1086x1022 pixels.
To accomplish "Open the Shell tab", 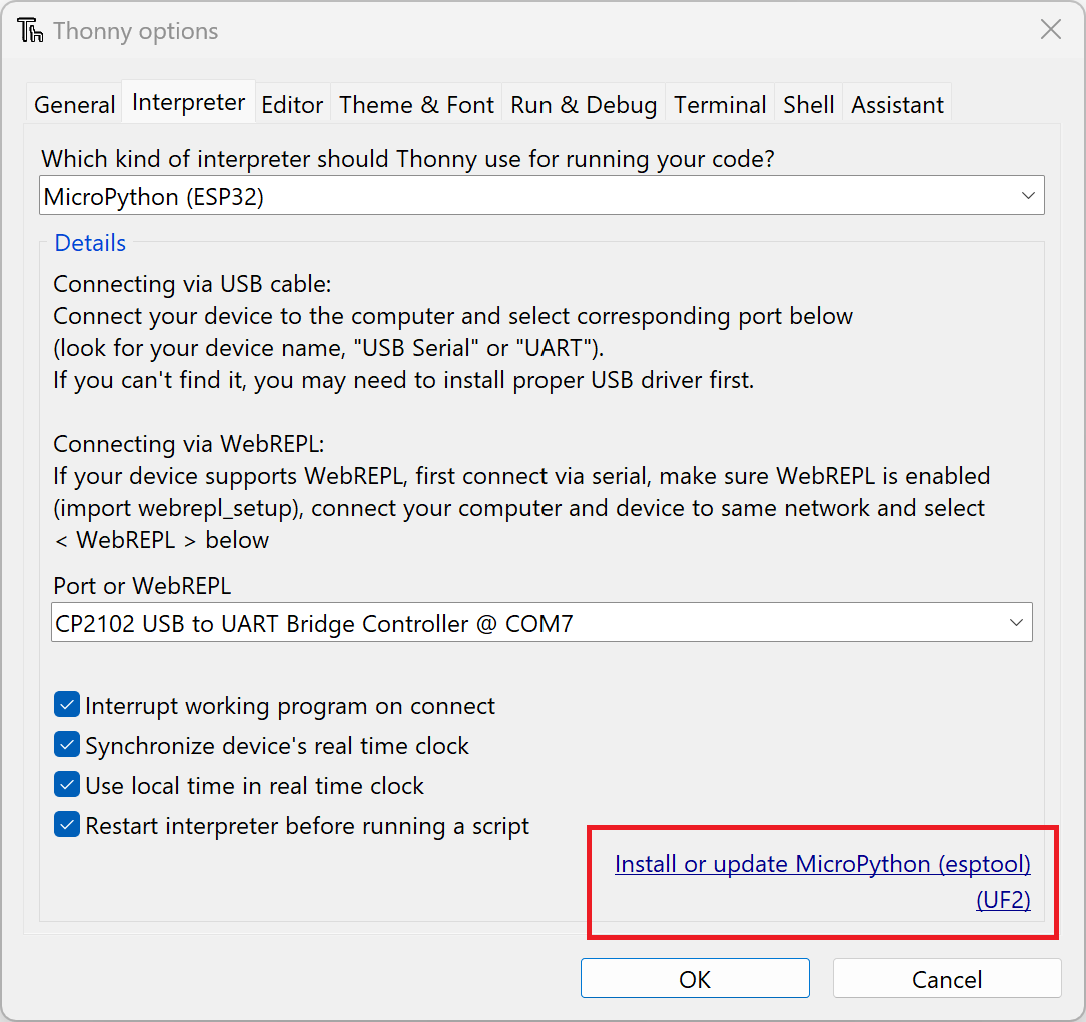I will click(808, 105).
